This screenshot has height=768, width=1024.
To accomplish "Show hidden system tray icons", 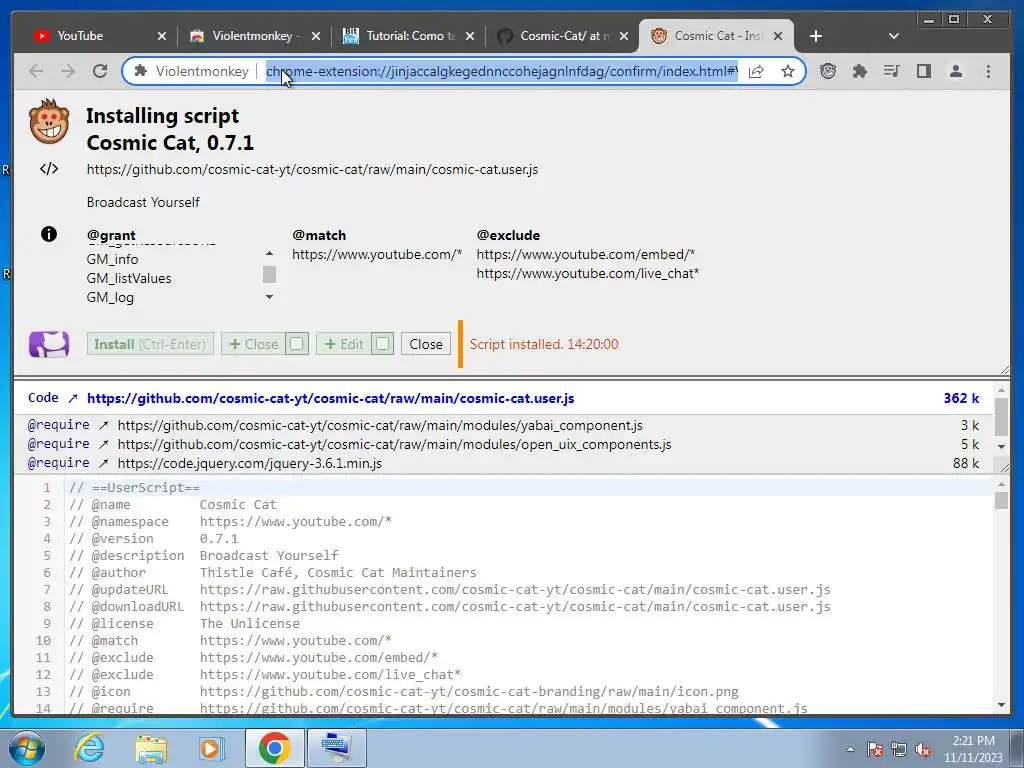I will [850, 750].
